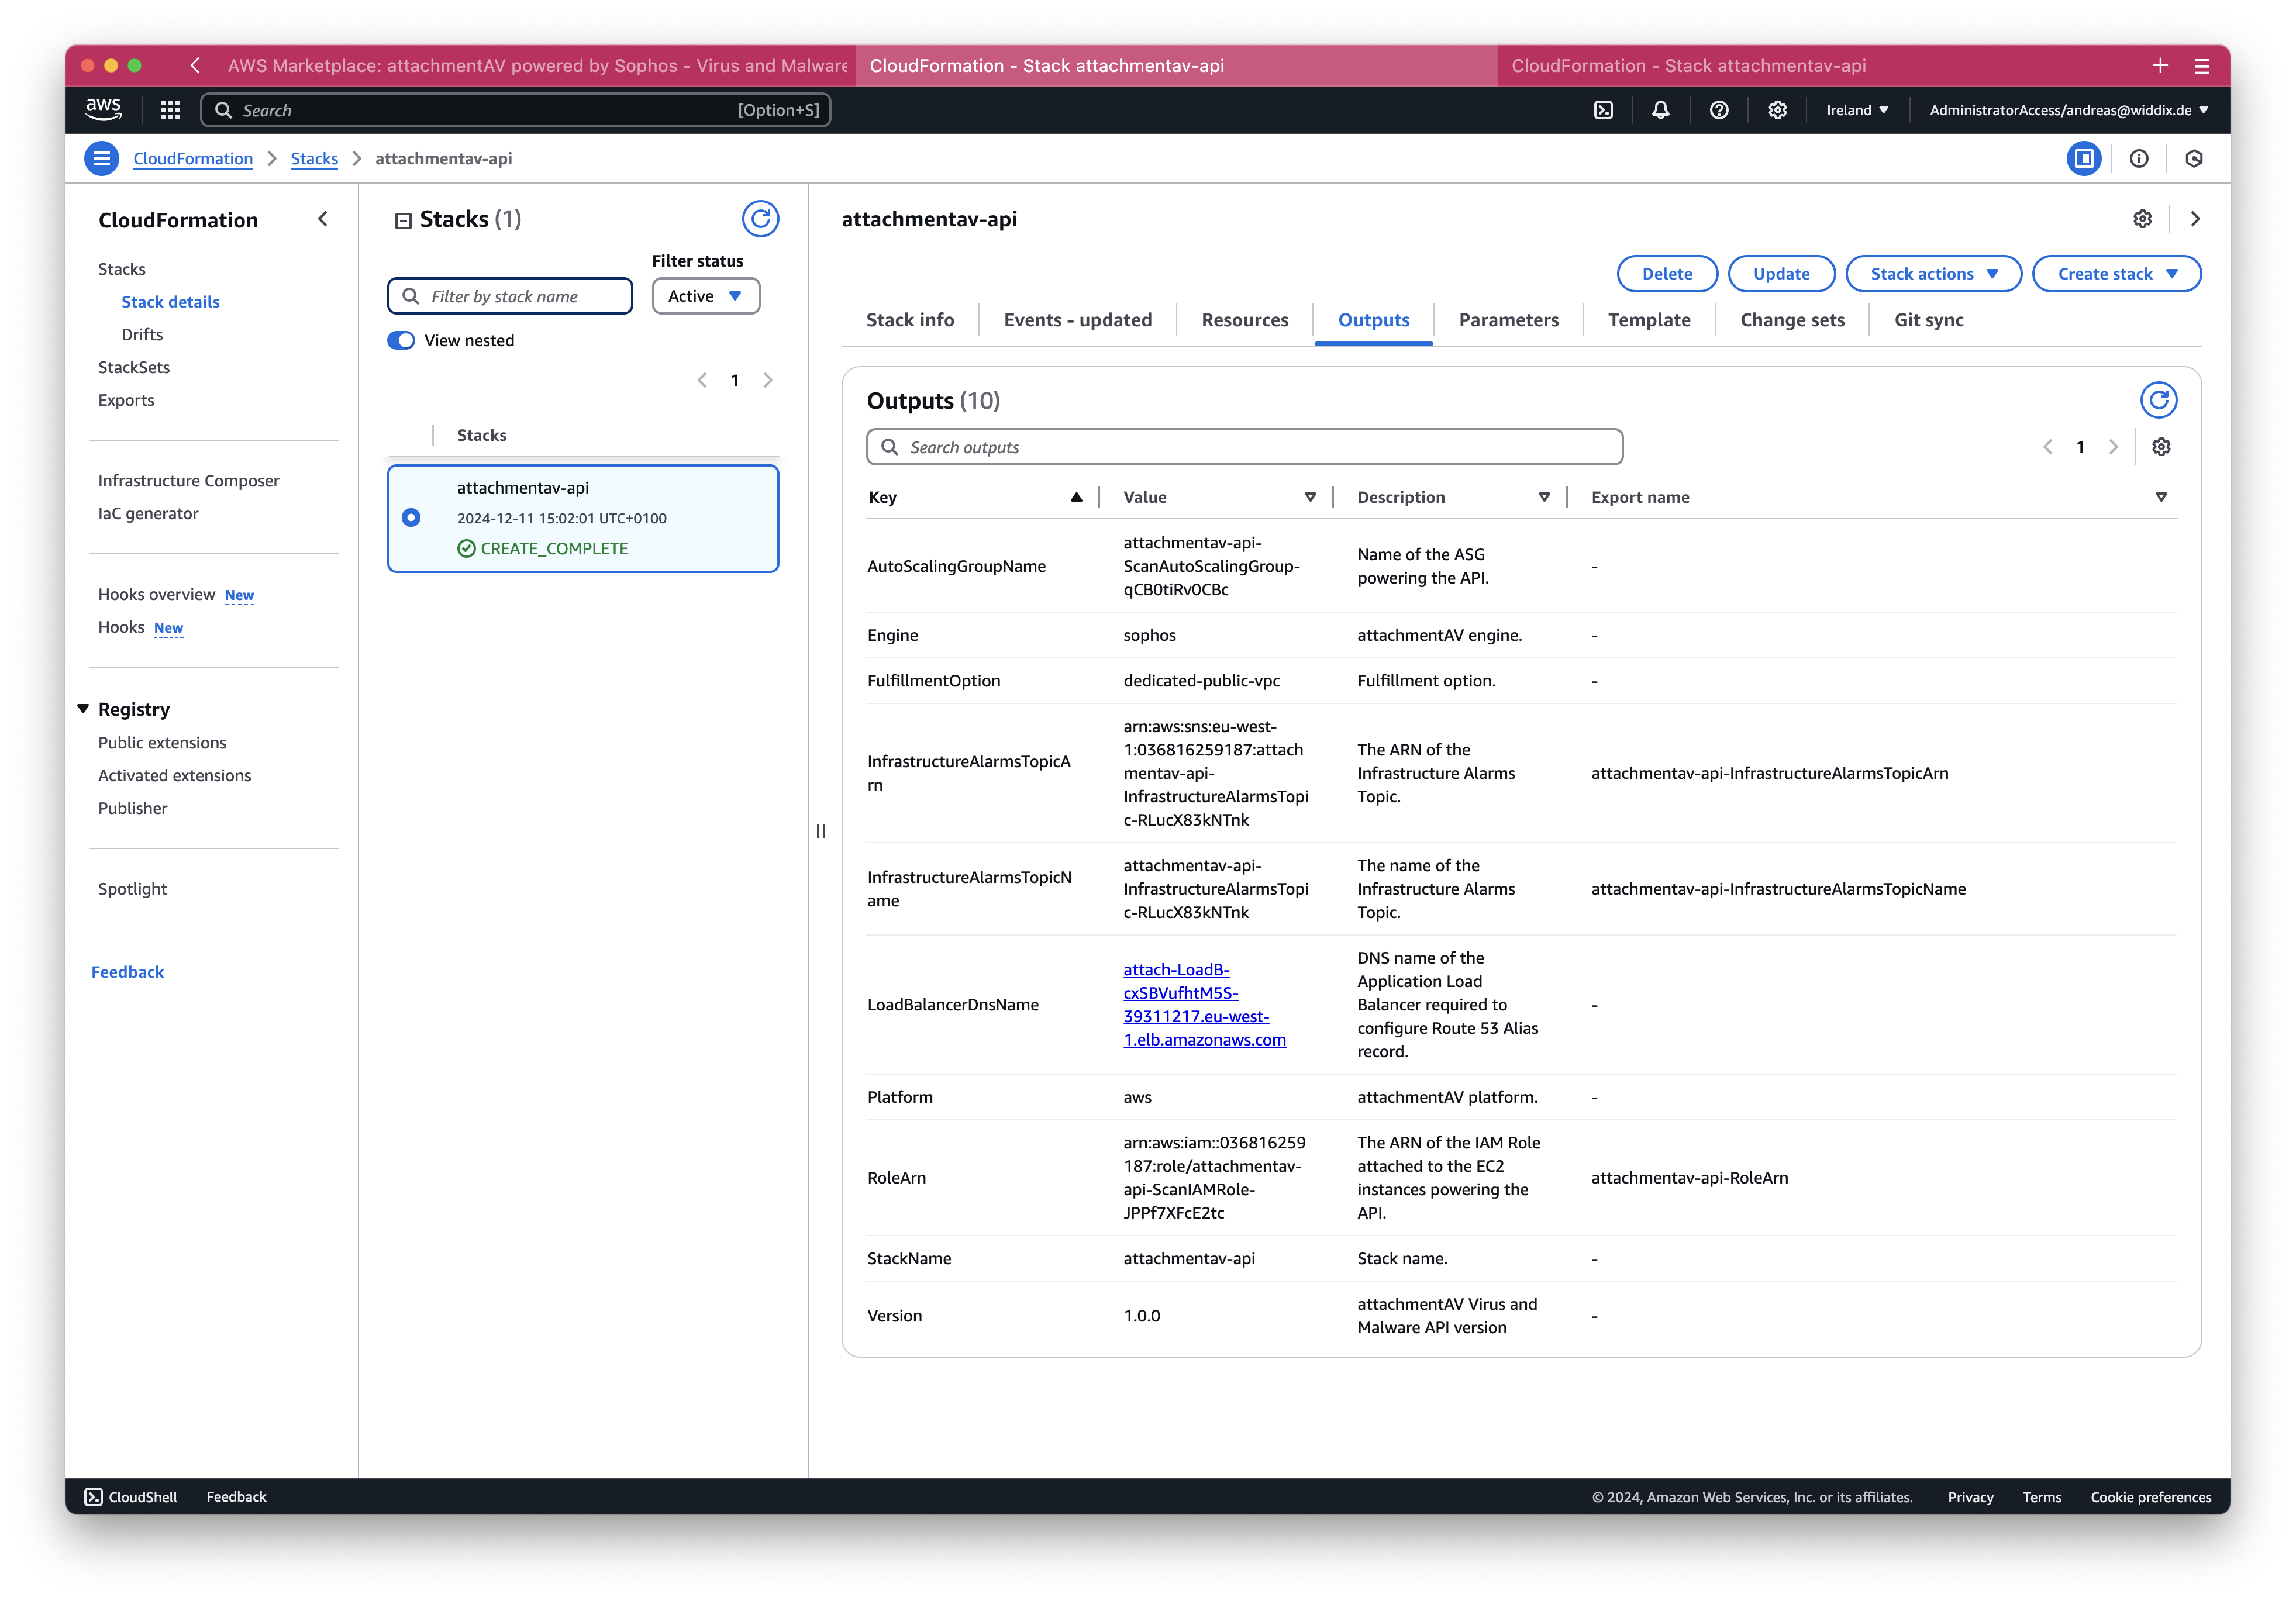Image resolution: width=2296 pixels, height=1601 pixels.
Task: Select the attachmentav-api stack radio button
Action: [411, 518]
